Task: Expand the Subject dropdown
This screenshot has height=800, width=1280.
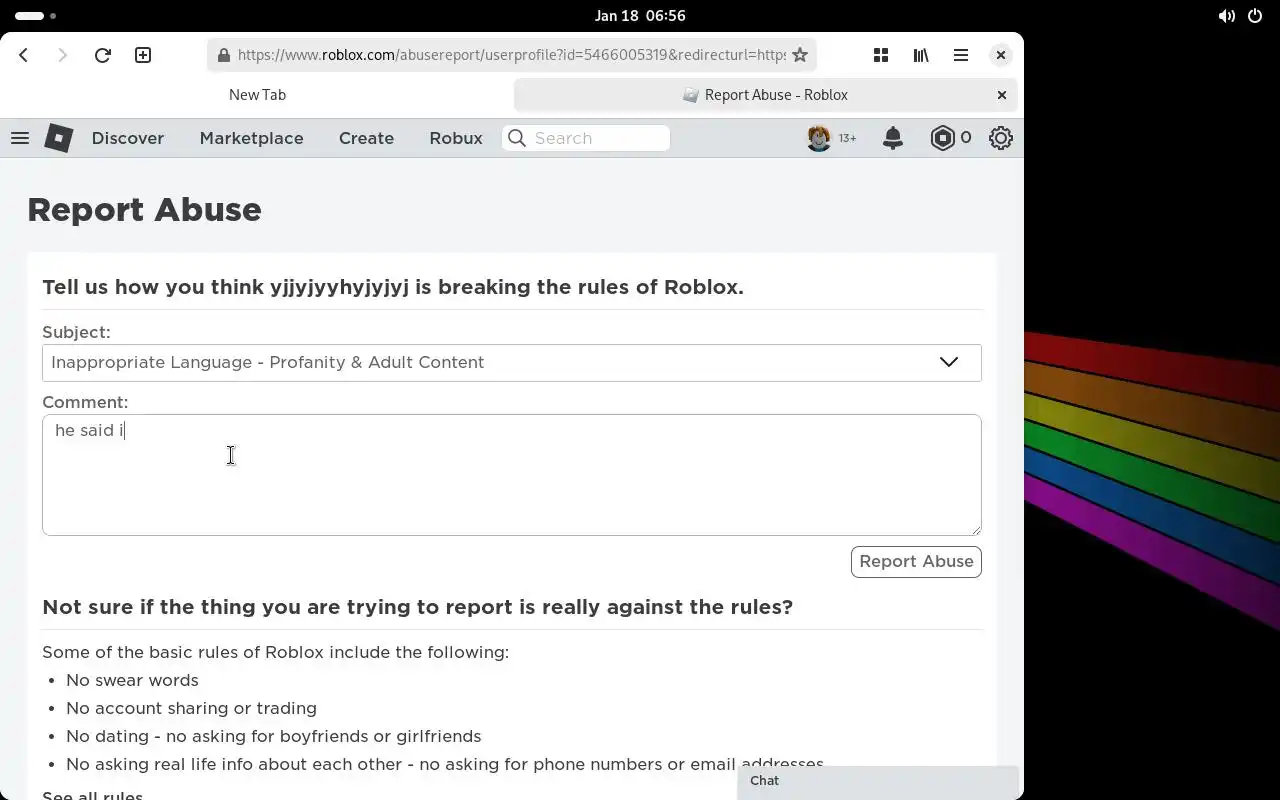Action: (512, 363)
